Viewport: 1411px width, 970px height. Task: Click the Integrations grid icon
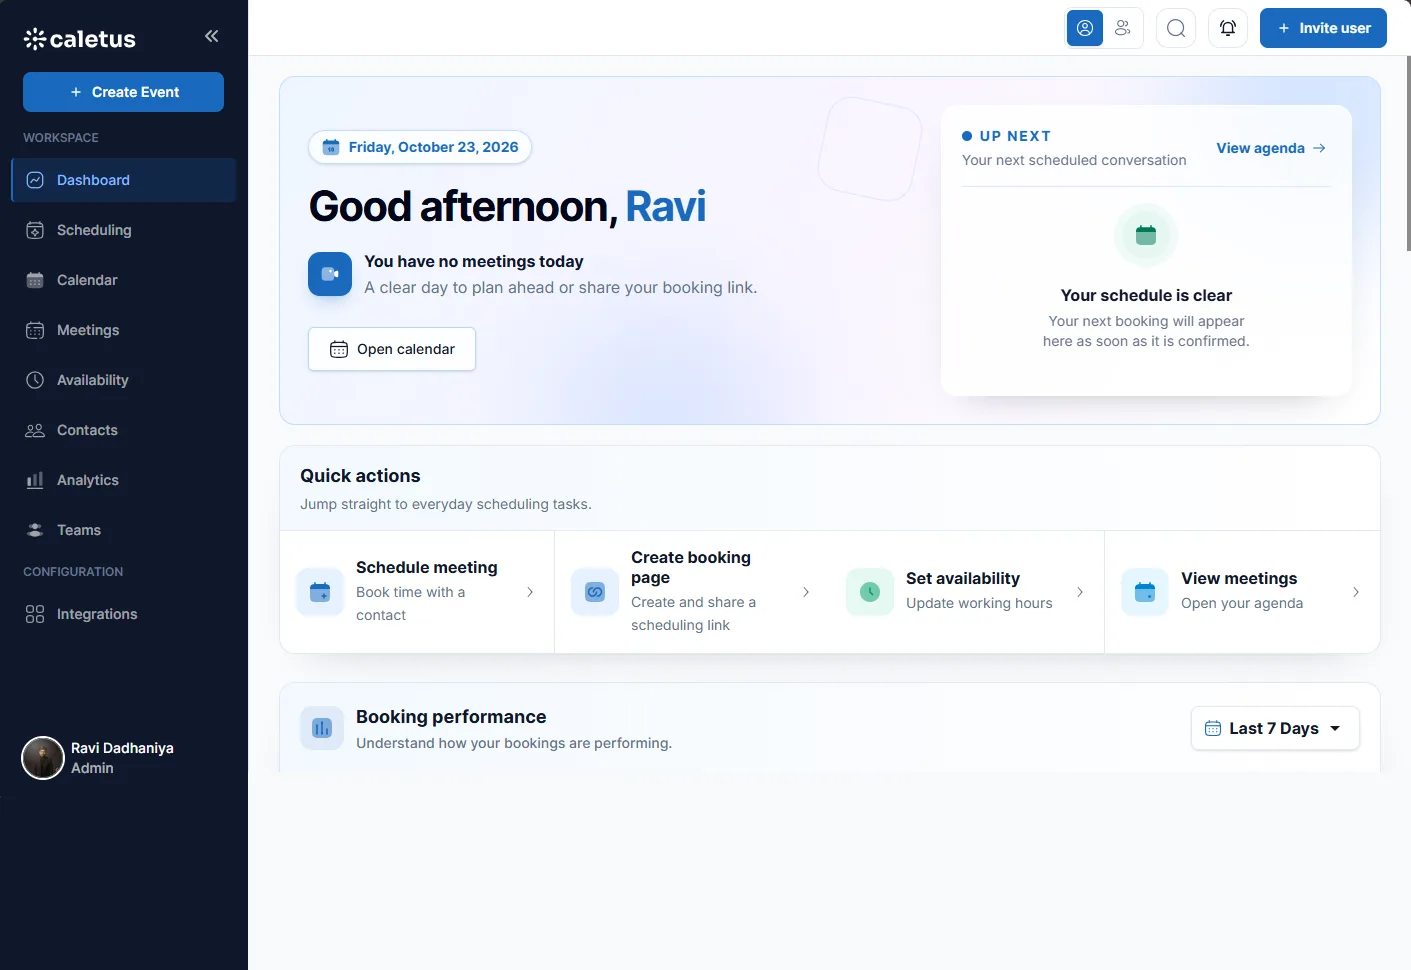tap(35, 614)
